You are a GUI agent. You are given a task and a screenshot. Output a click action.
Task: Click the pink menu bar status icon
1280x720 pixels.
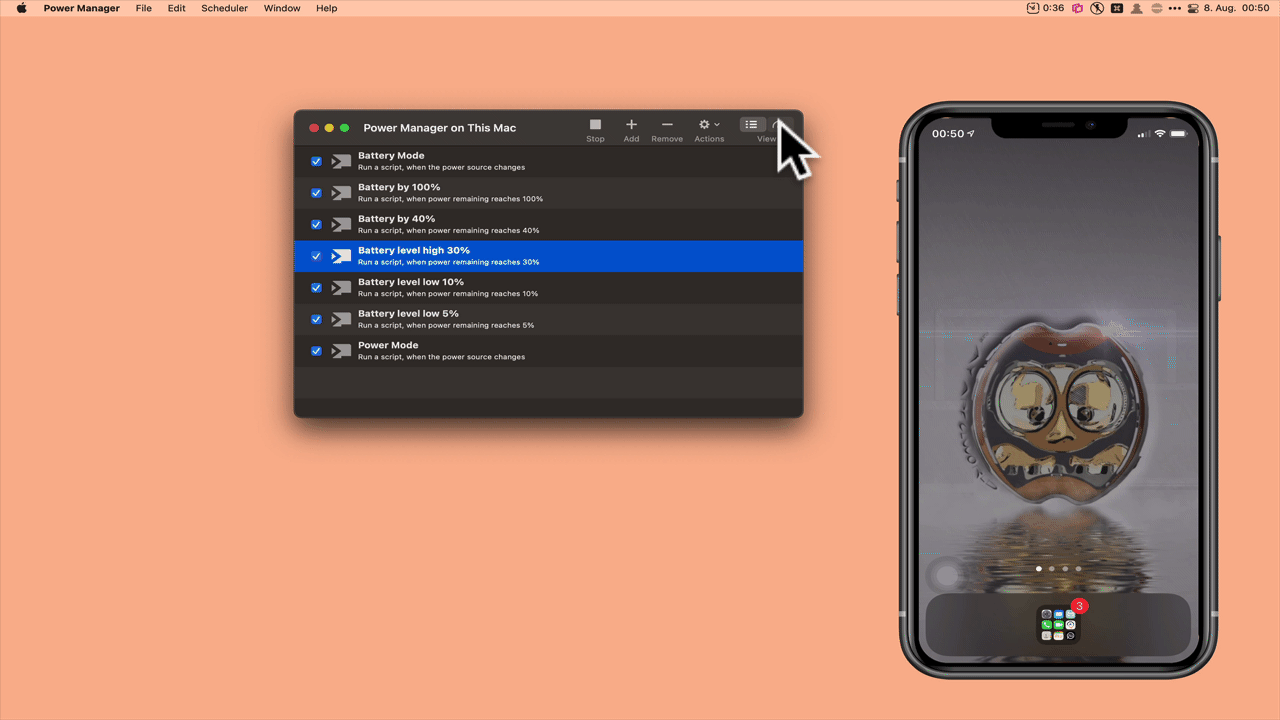coord(1078,8)
